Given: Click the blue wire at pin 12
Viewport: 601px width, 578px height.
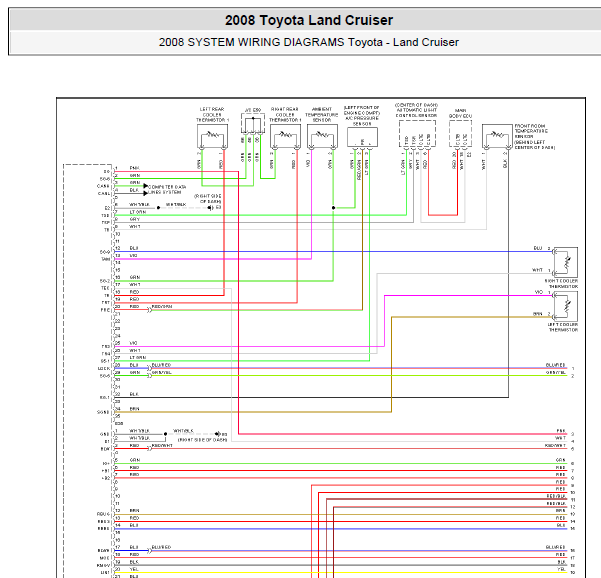Looking at the screenshot, I should pos(333,252).
